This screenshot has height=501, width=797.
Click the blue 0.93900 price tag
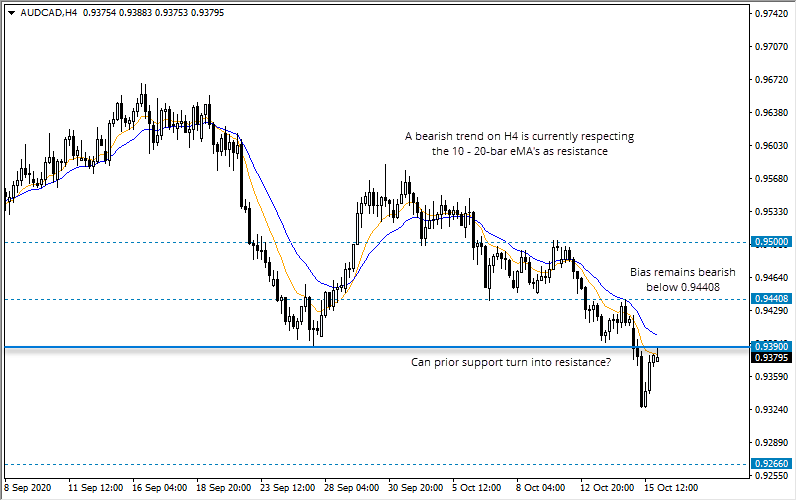pos(773,346)
